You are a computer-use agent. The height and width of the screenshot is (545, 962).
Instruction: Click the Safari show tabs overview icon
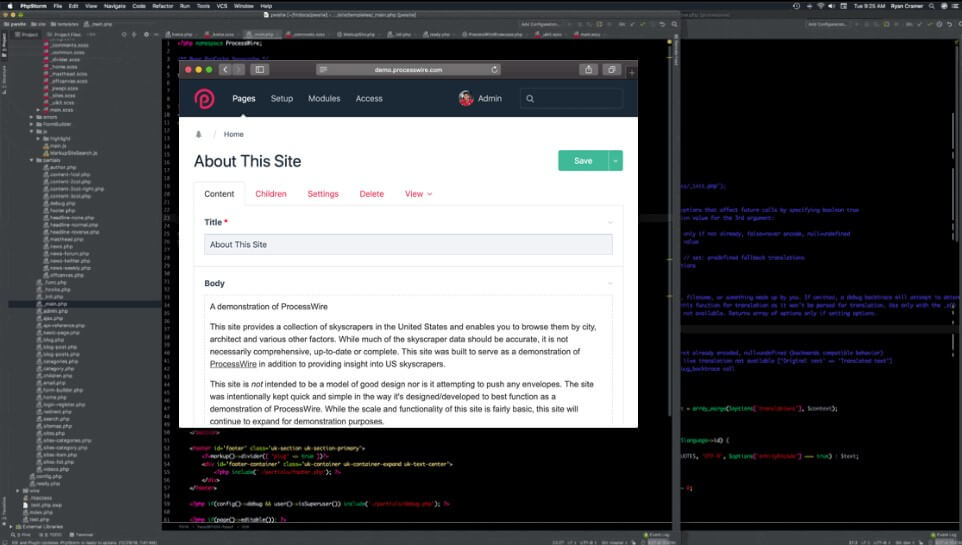click(614, 69)
